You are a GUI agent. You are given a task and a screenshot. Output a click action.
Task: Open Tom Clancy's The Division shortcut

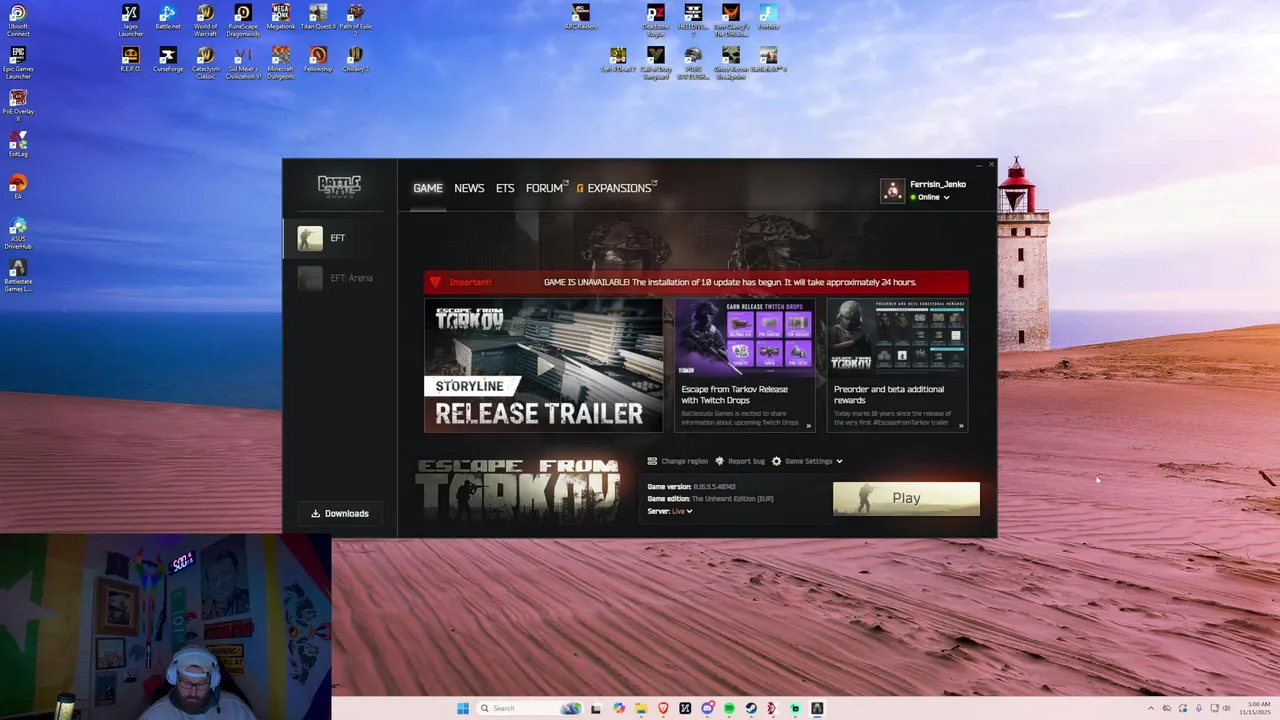pyautogui.click(x=731, y=20)
